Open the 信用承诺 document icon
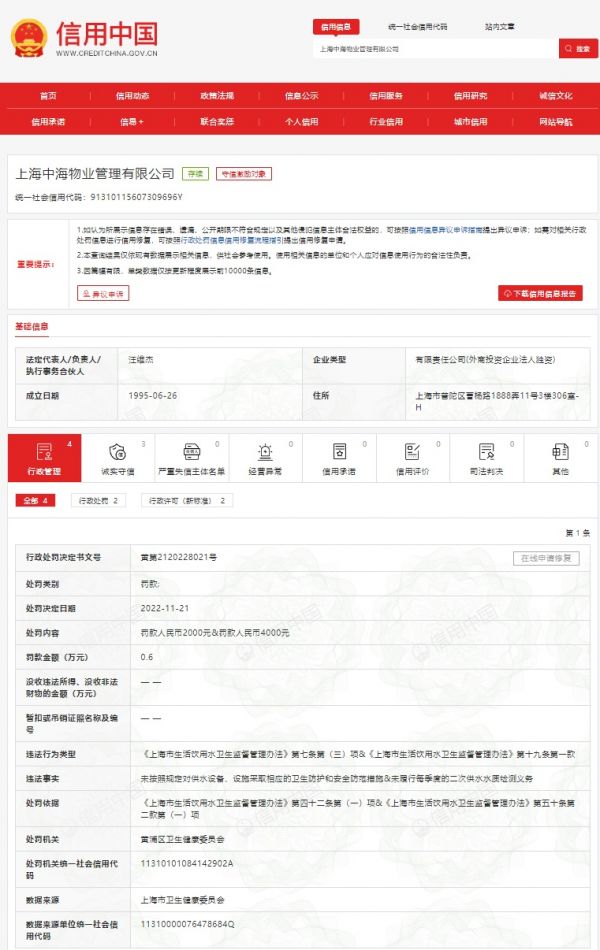Image resolution: width=600 pixels, height=950 pixels. tap(338, 452)
